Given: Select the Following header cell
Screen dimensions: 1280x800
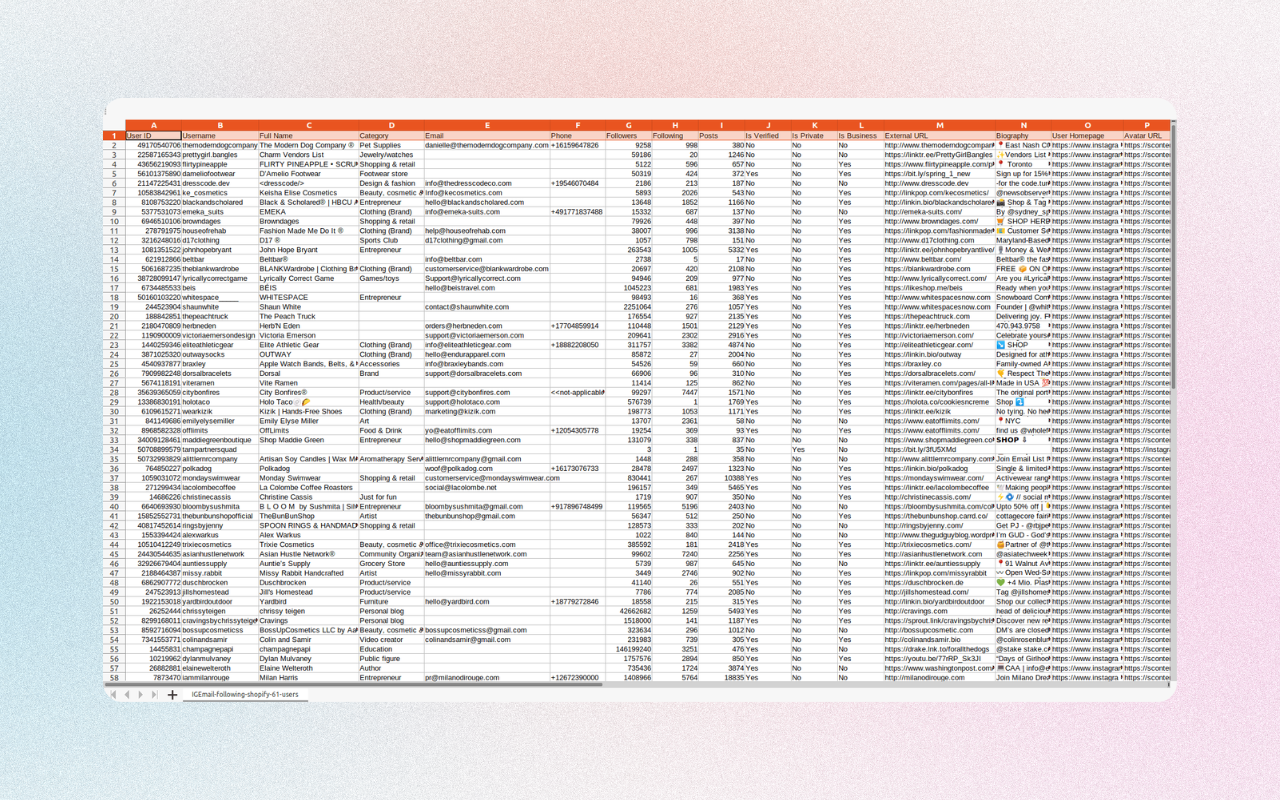Looking at the screenshot, I should coord(676,136).
